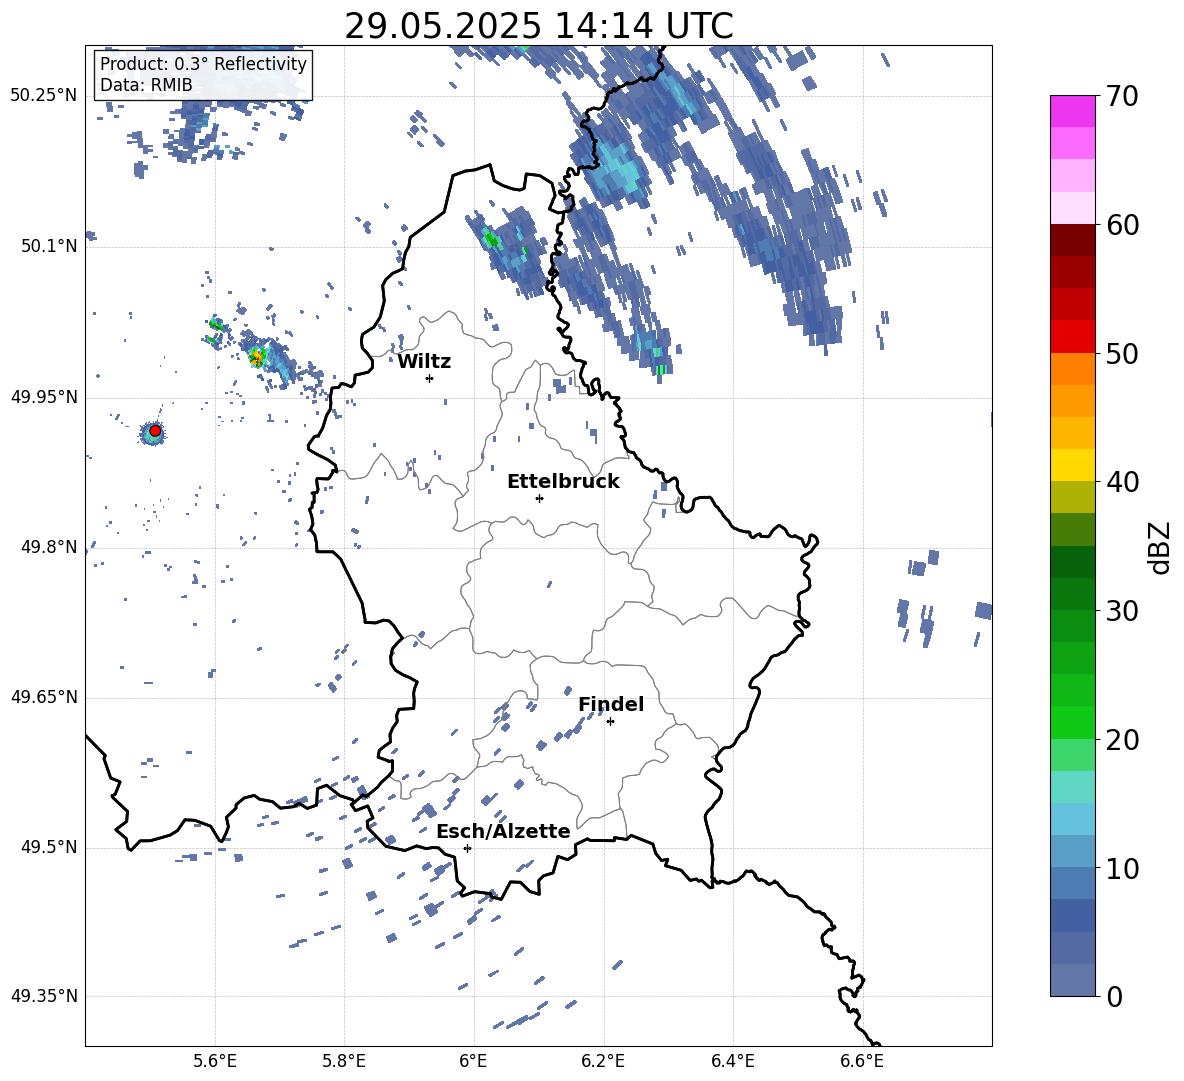Click the 5.8°E longitude label
The height and width of the screenshot is (1081, 1184).
click(x=344, y=1061)
